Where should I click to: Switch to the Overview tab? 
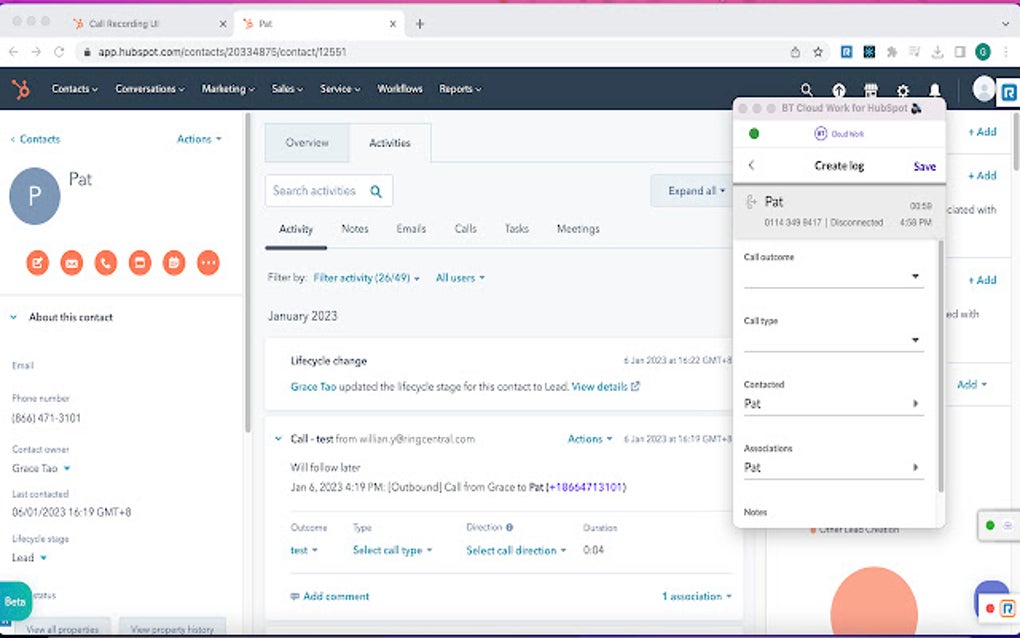pos(307,142)
